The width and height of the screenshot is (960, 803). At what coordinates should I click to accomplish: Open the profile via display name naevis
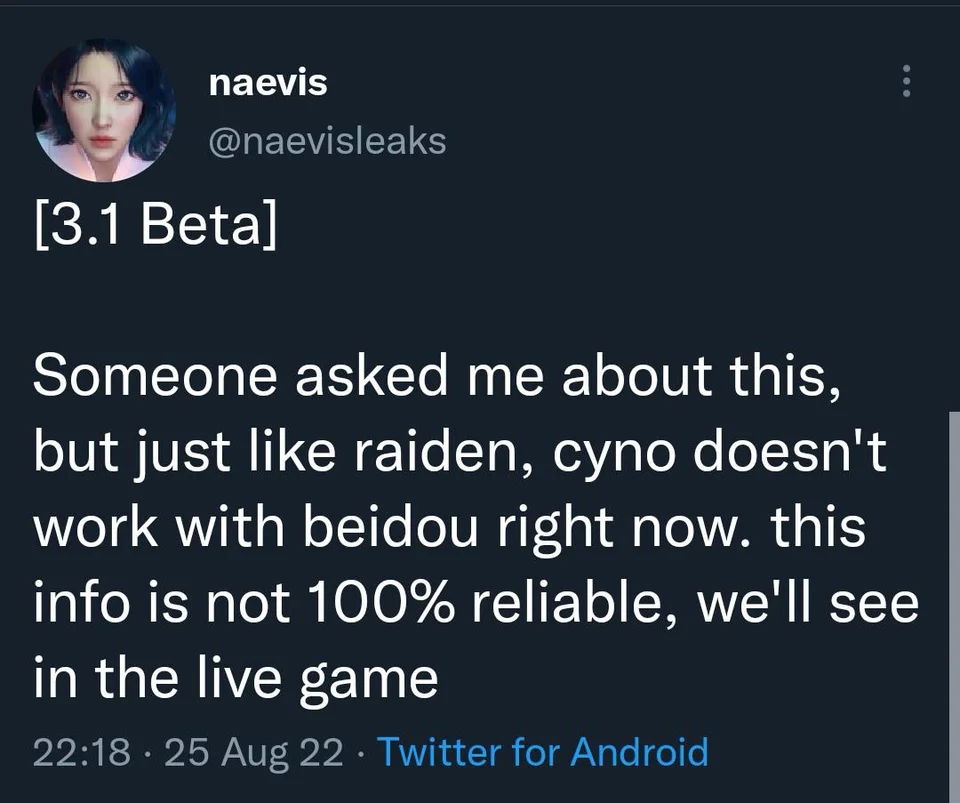click(268, 83)
